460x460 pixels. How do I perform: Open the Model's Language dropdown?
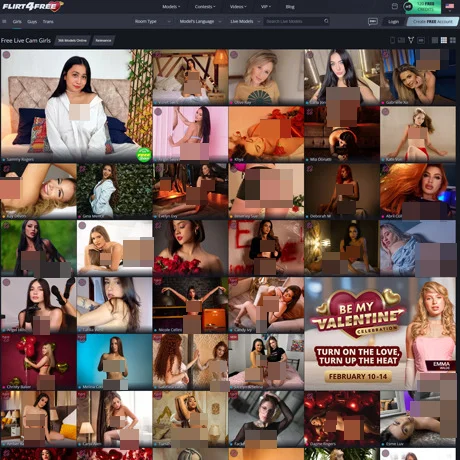(200, 21)
